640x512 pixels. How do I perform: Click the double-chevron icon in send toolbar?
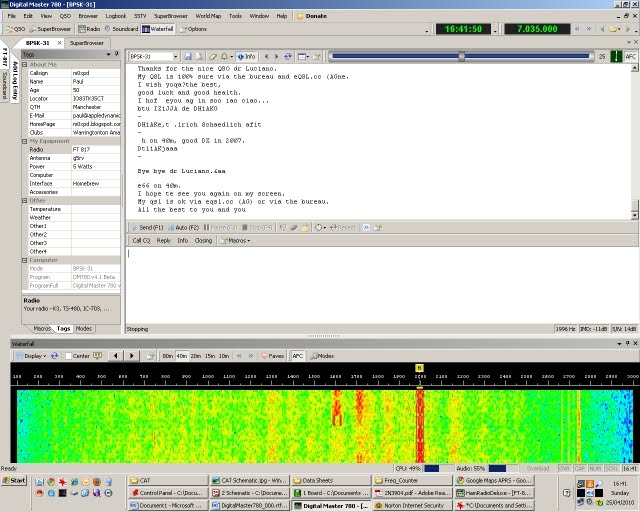(x=366, y=227)
